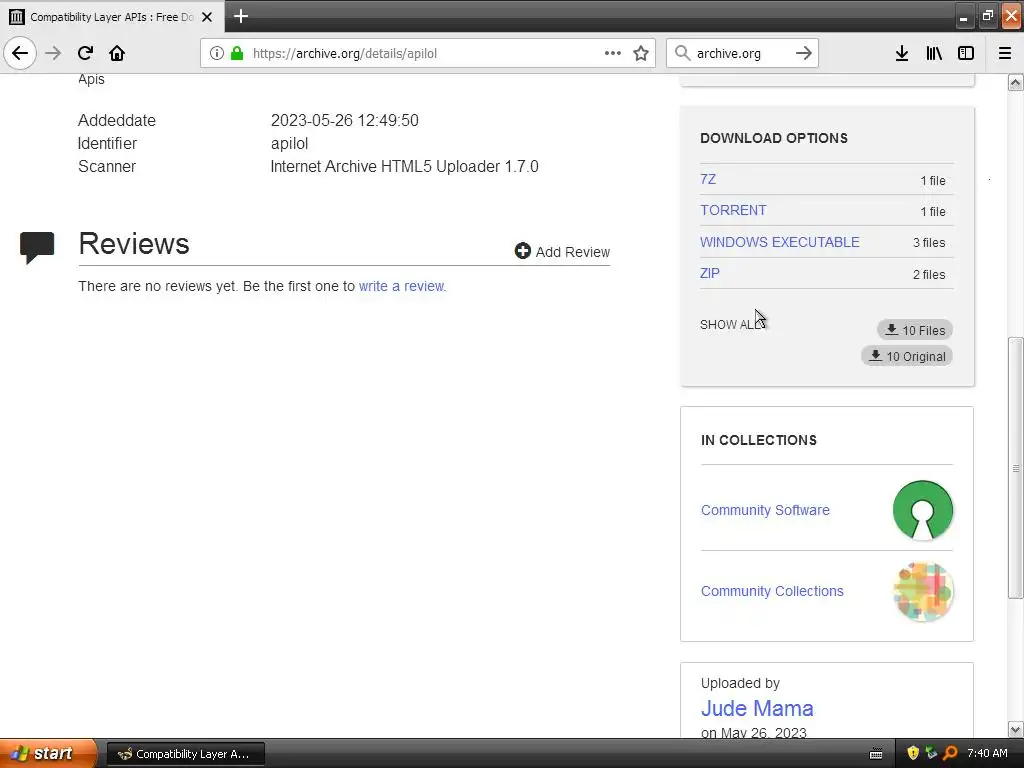
Task: Open a new browser tab
Action: (240, 16)
